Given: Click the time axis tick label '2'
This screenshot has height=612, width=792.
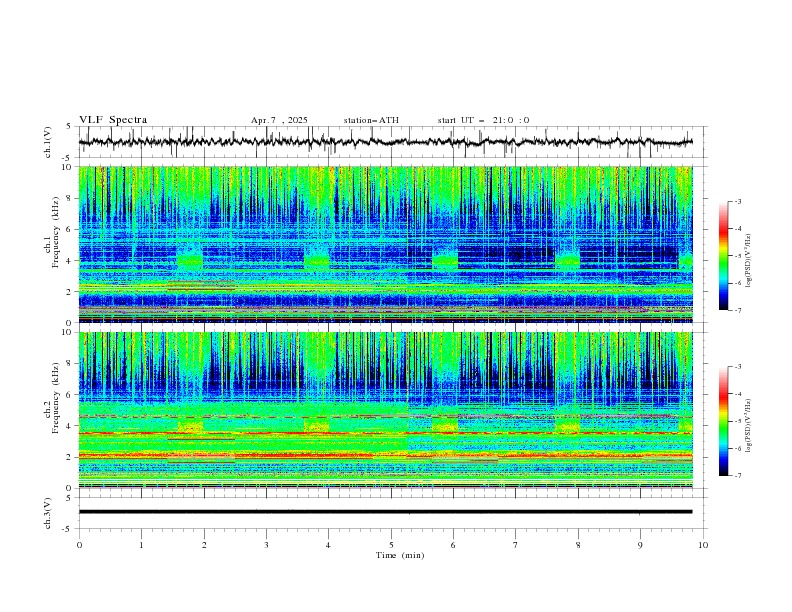Looking at the screenshot, I should 204,545.
